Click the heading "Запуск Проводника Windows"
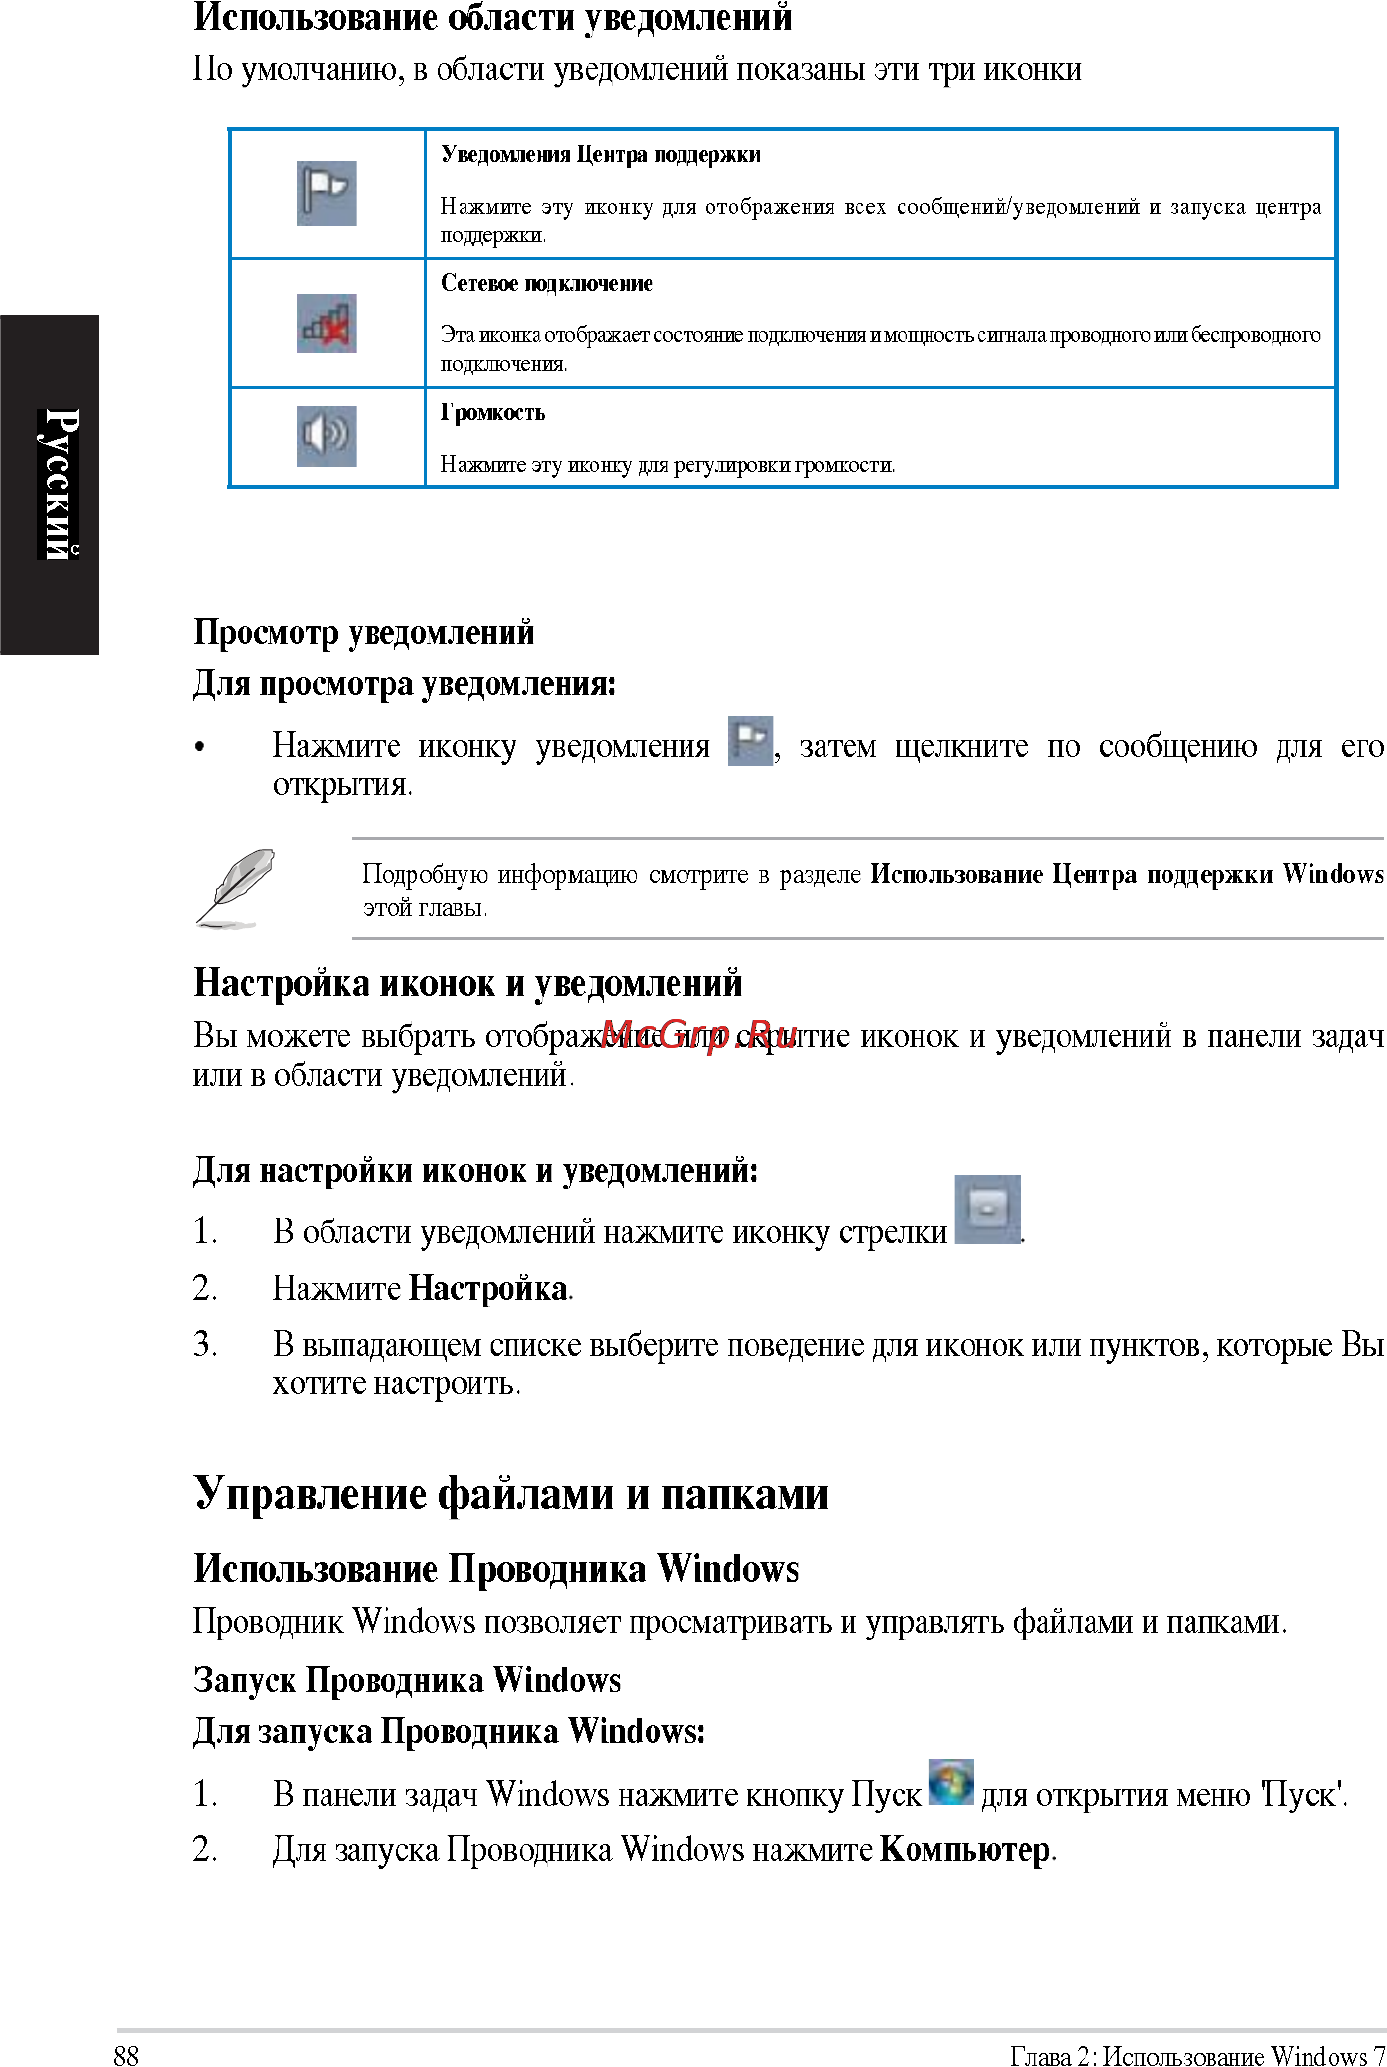The height and width of the screenshot is (2067, 1387). pos(407,1679)
